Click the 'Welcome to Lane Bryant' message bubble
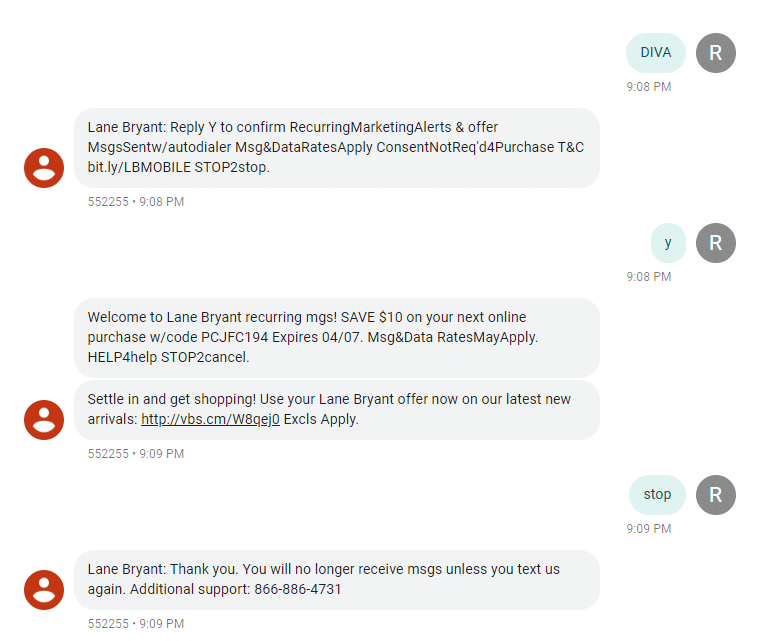The height and width of the screenshot is (641, 781). tap(337, 338)
